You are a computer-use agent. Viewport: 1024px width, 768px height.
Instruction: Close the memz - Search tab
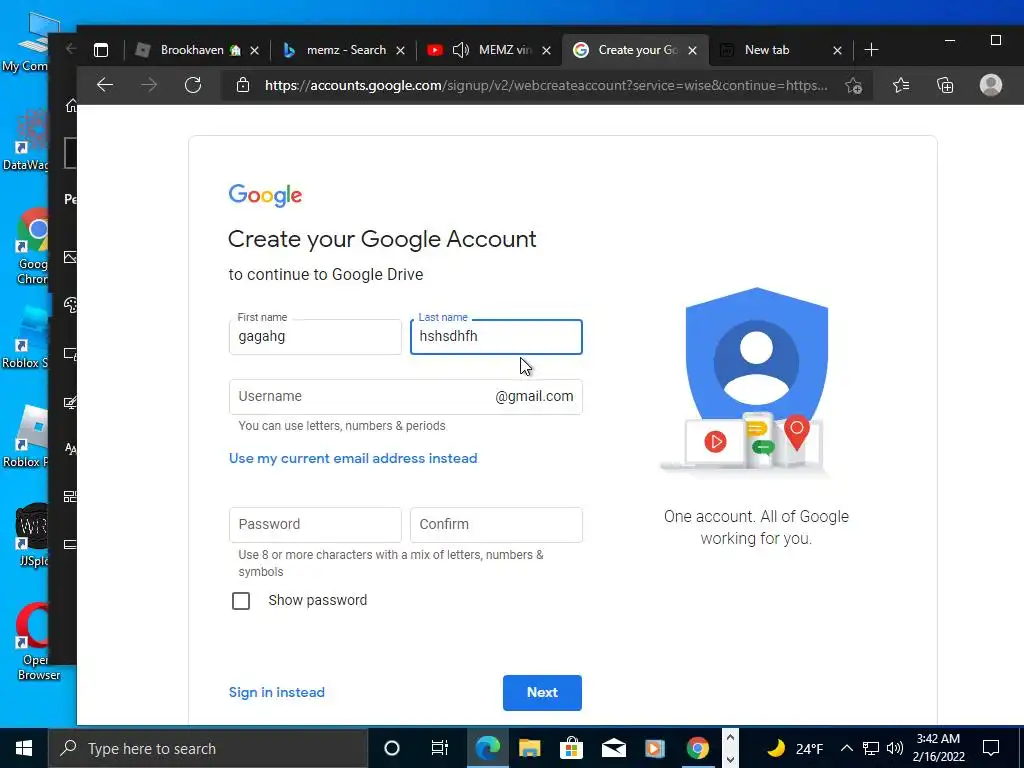coord(400,50)
